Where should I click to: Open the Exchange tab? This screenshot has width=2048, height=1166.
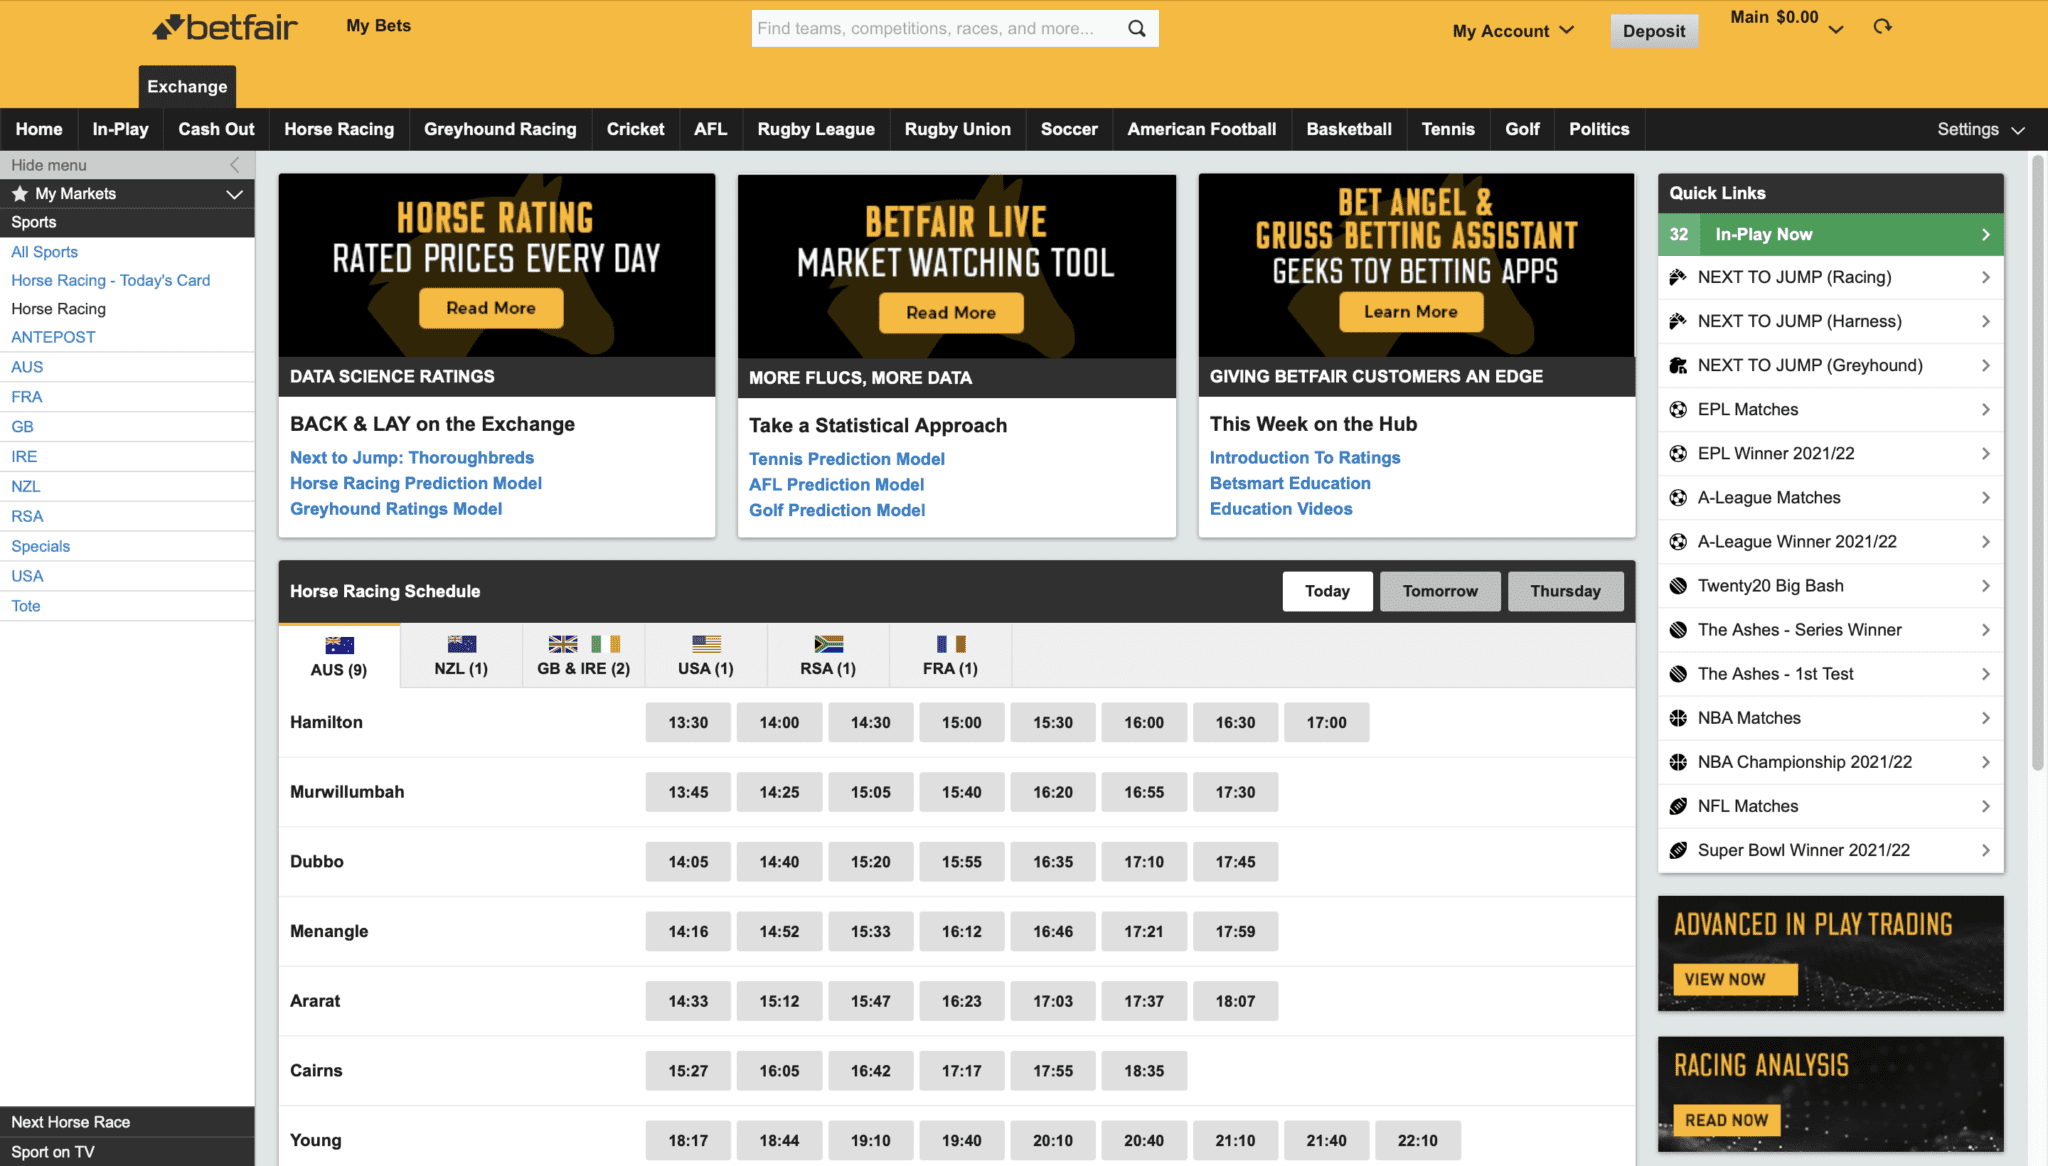[x=187, y=86]
